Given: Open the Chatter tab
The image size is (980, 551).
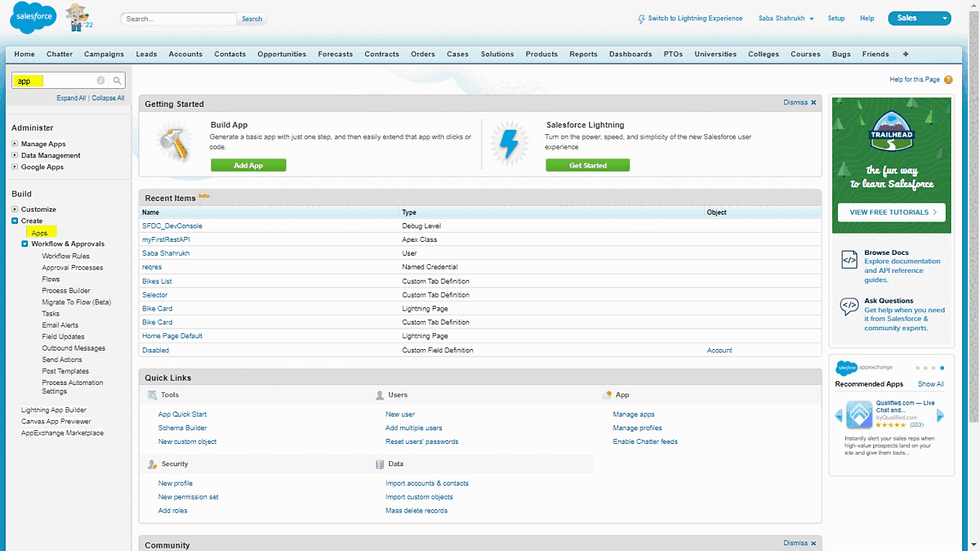Looking at the screenshot, I should 59,54.
